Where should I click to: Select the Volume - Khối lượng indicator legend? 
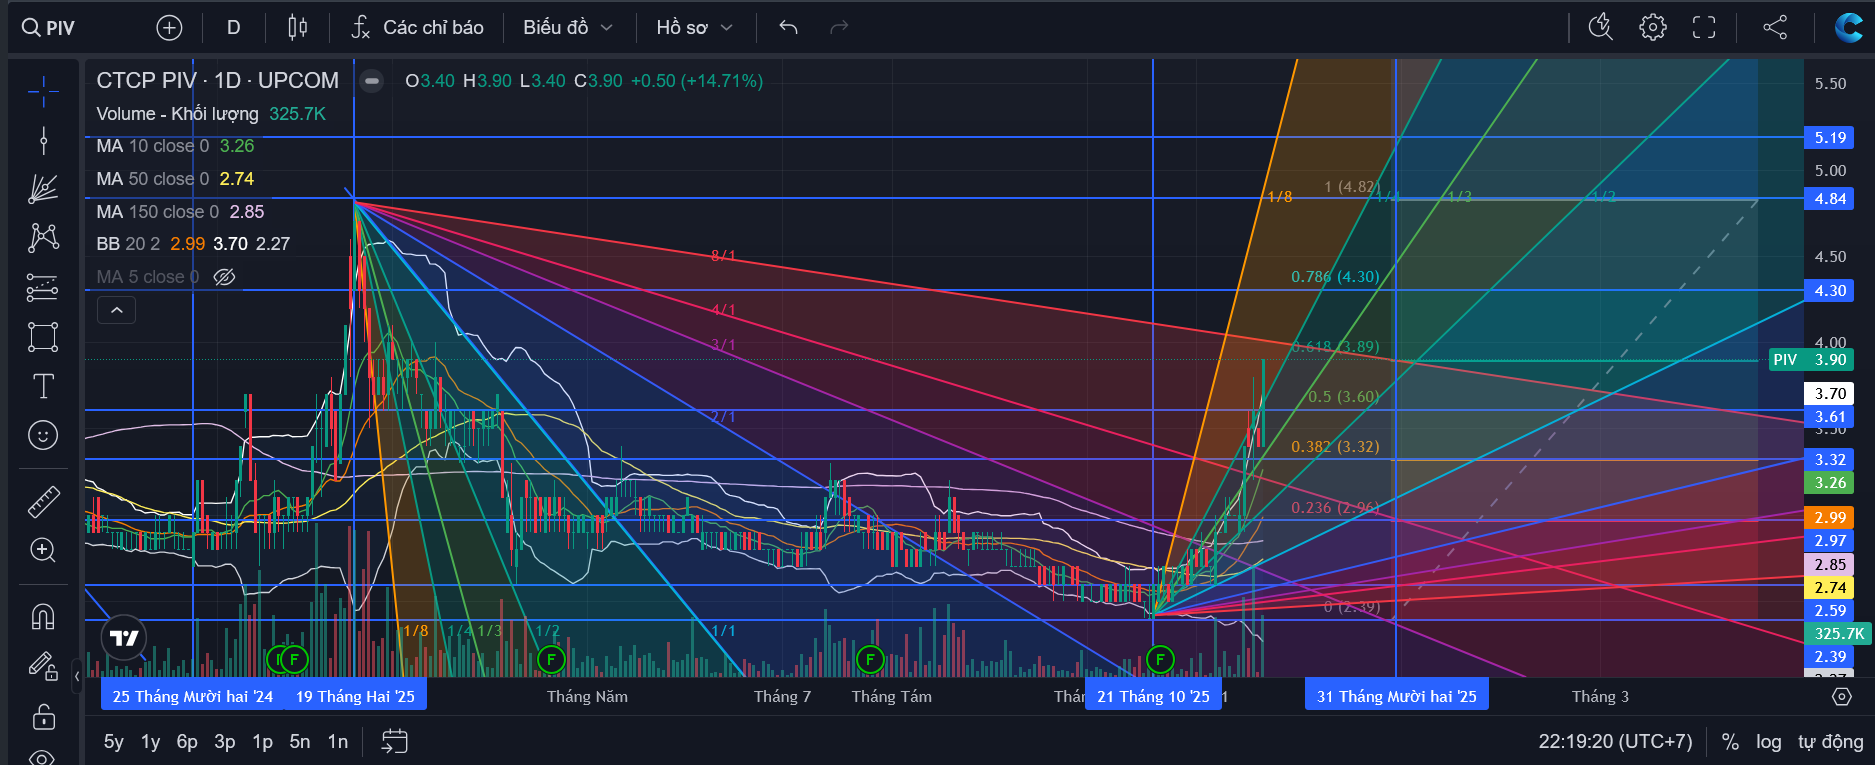[211, 114]
